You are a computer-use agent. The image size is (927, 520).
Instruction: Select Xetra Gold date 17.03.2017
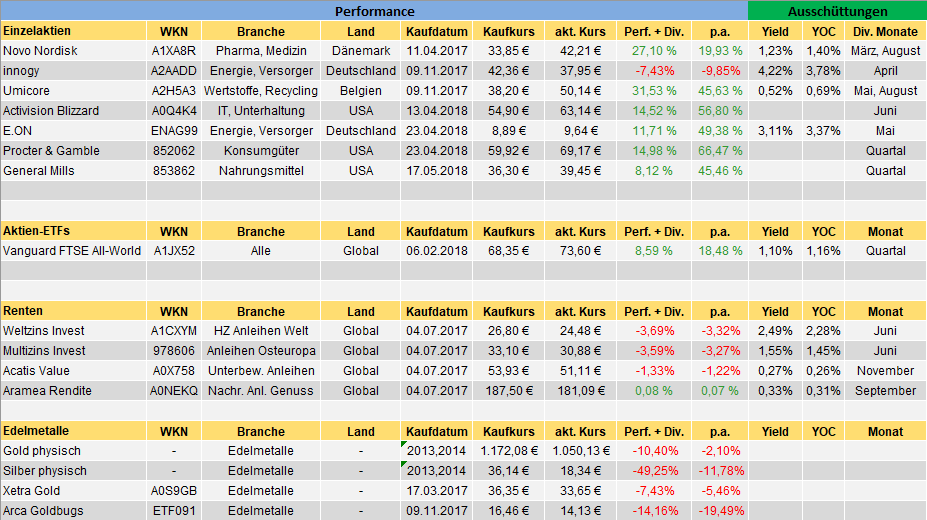pyautogui.click(x=436, y=491)
